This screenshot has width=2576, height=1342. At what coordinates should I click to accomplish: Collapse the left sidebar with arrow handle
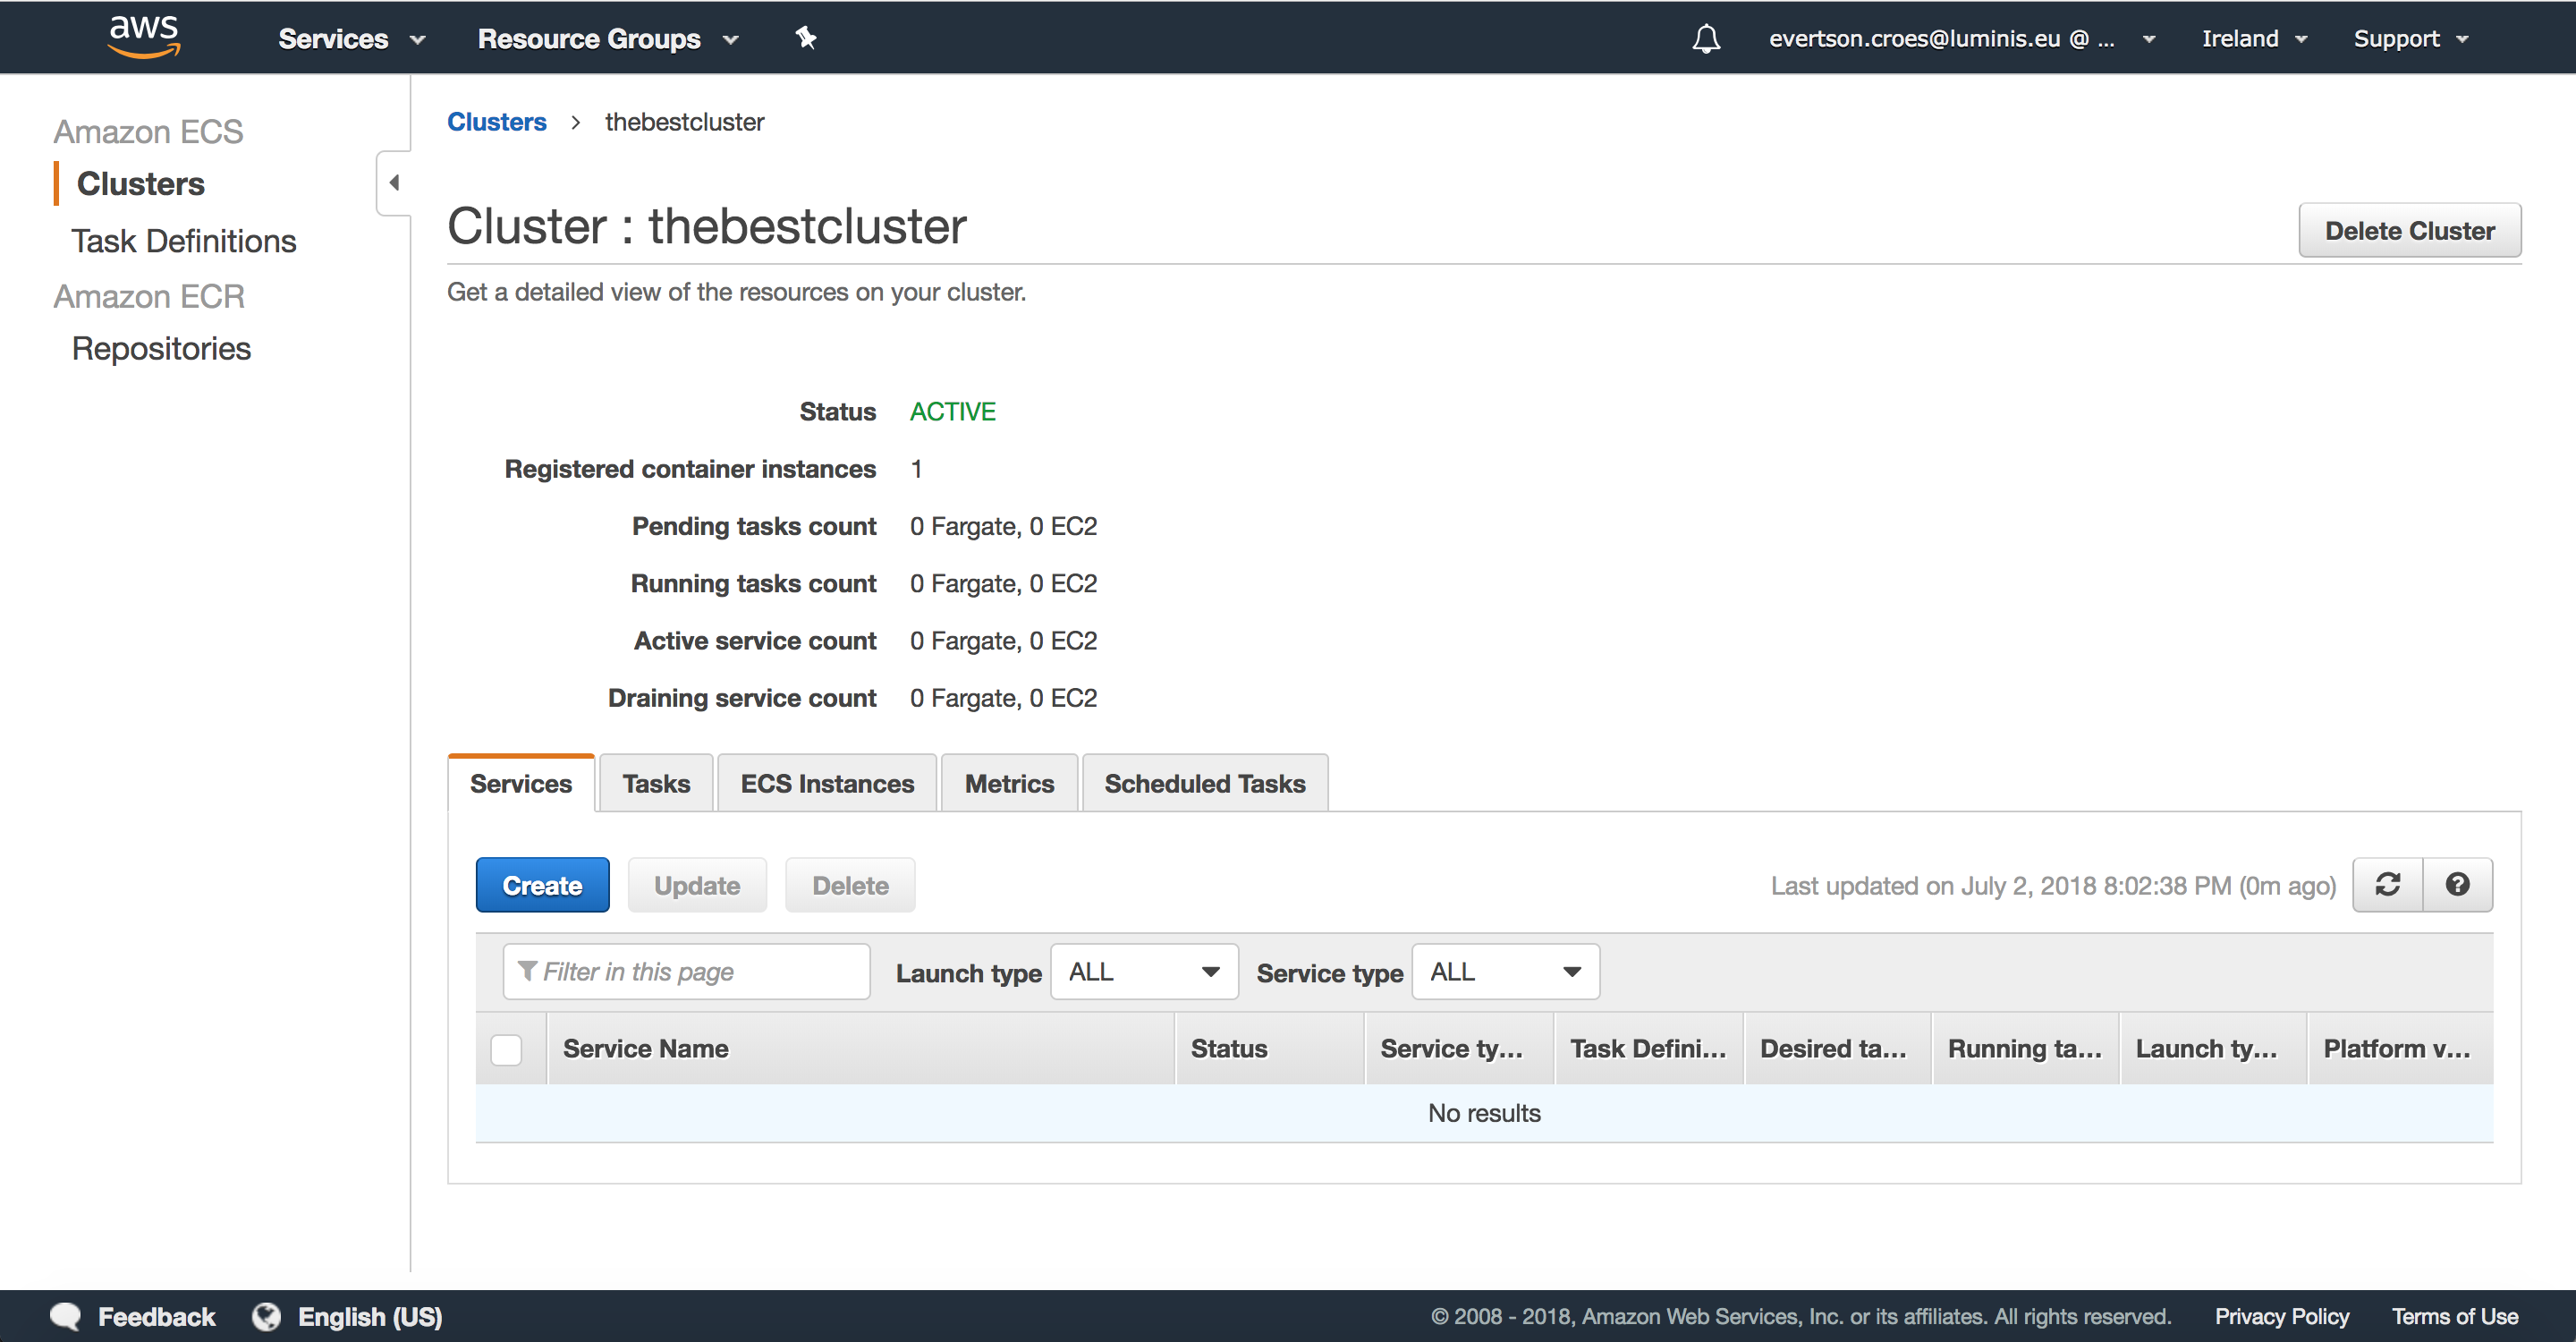[x=393, y=182]
